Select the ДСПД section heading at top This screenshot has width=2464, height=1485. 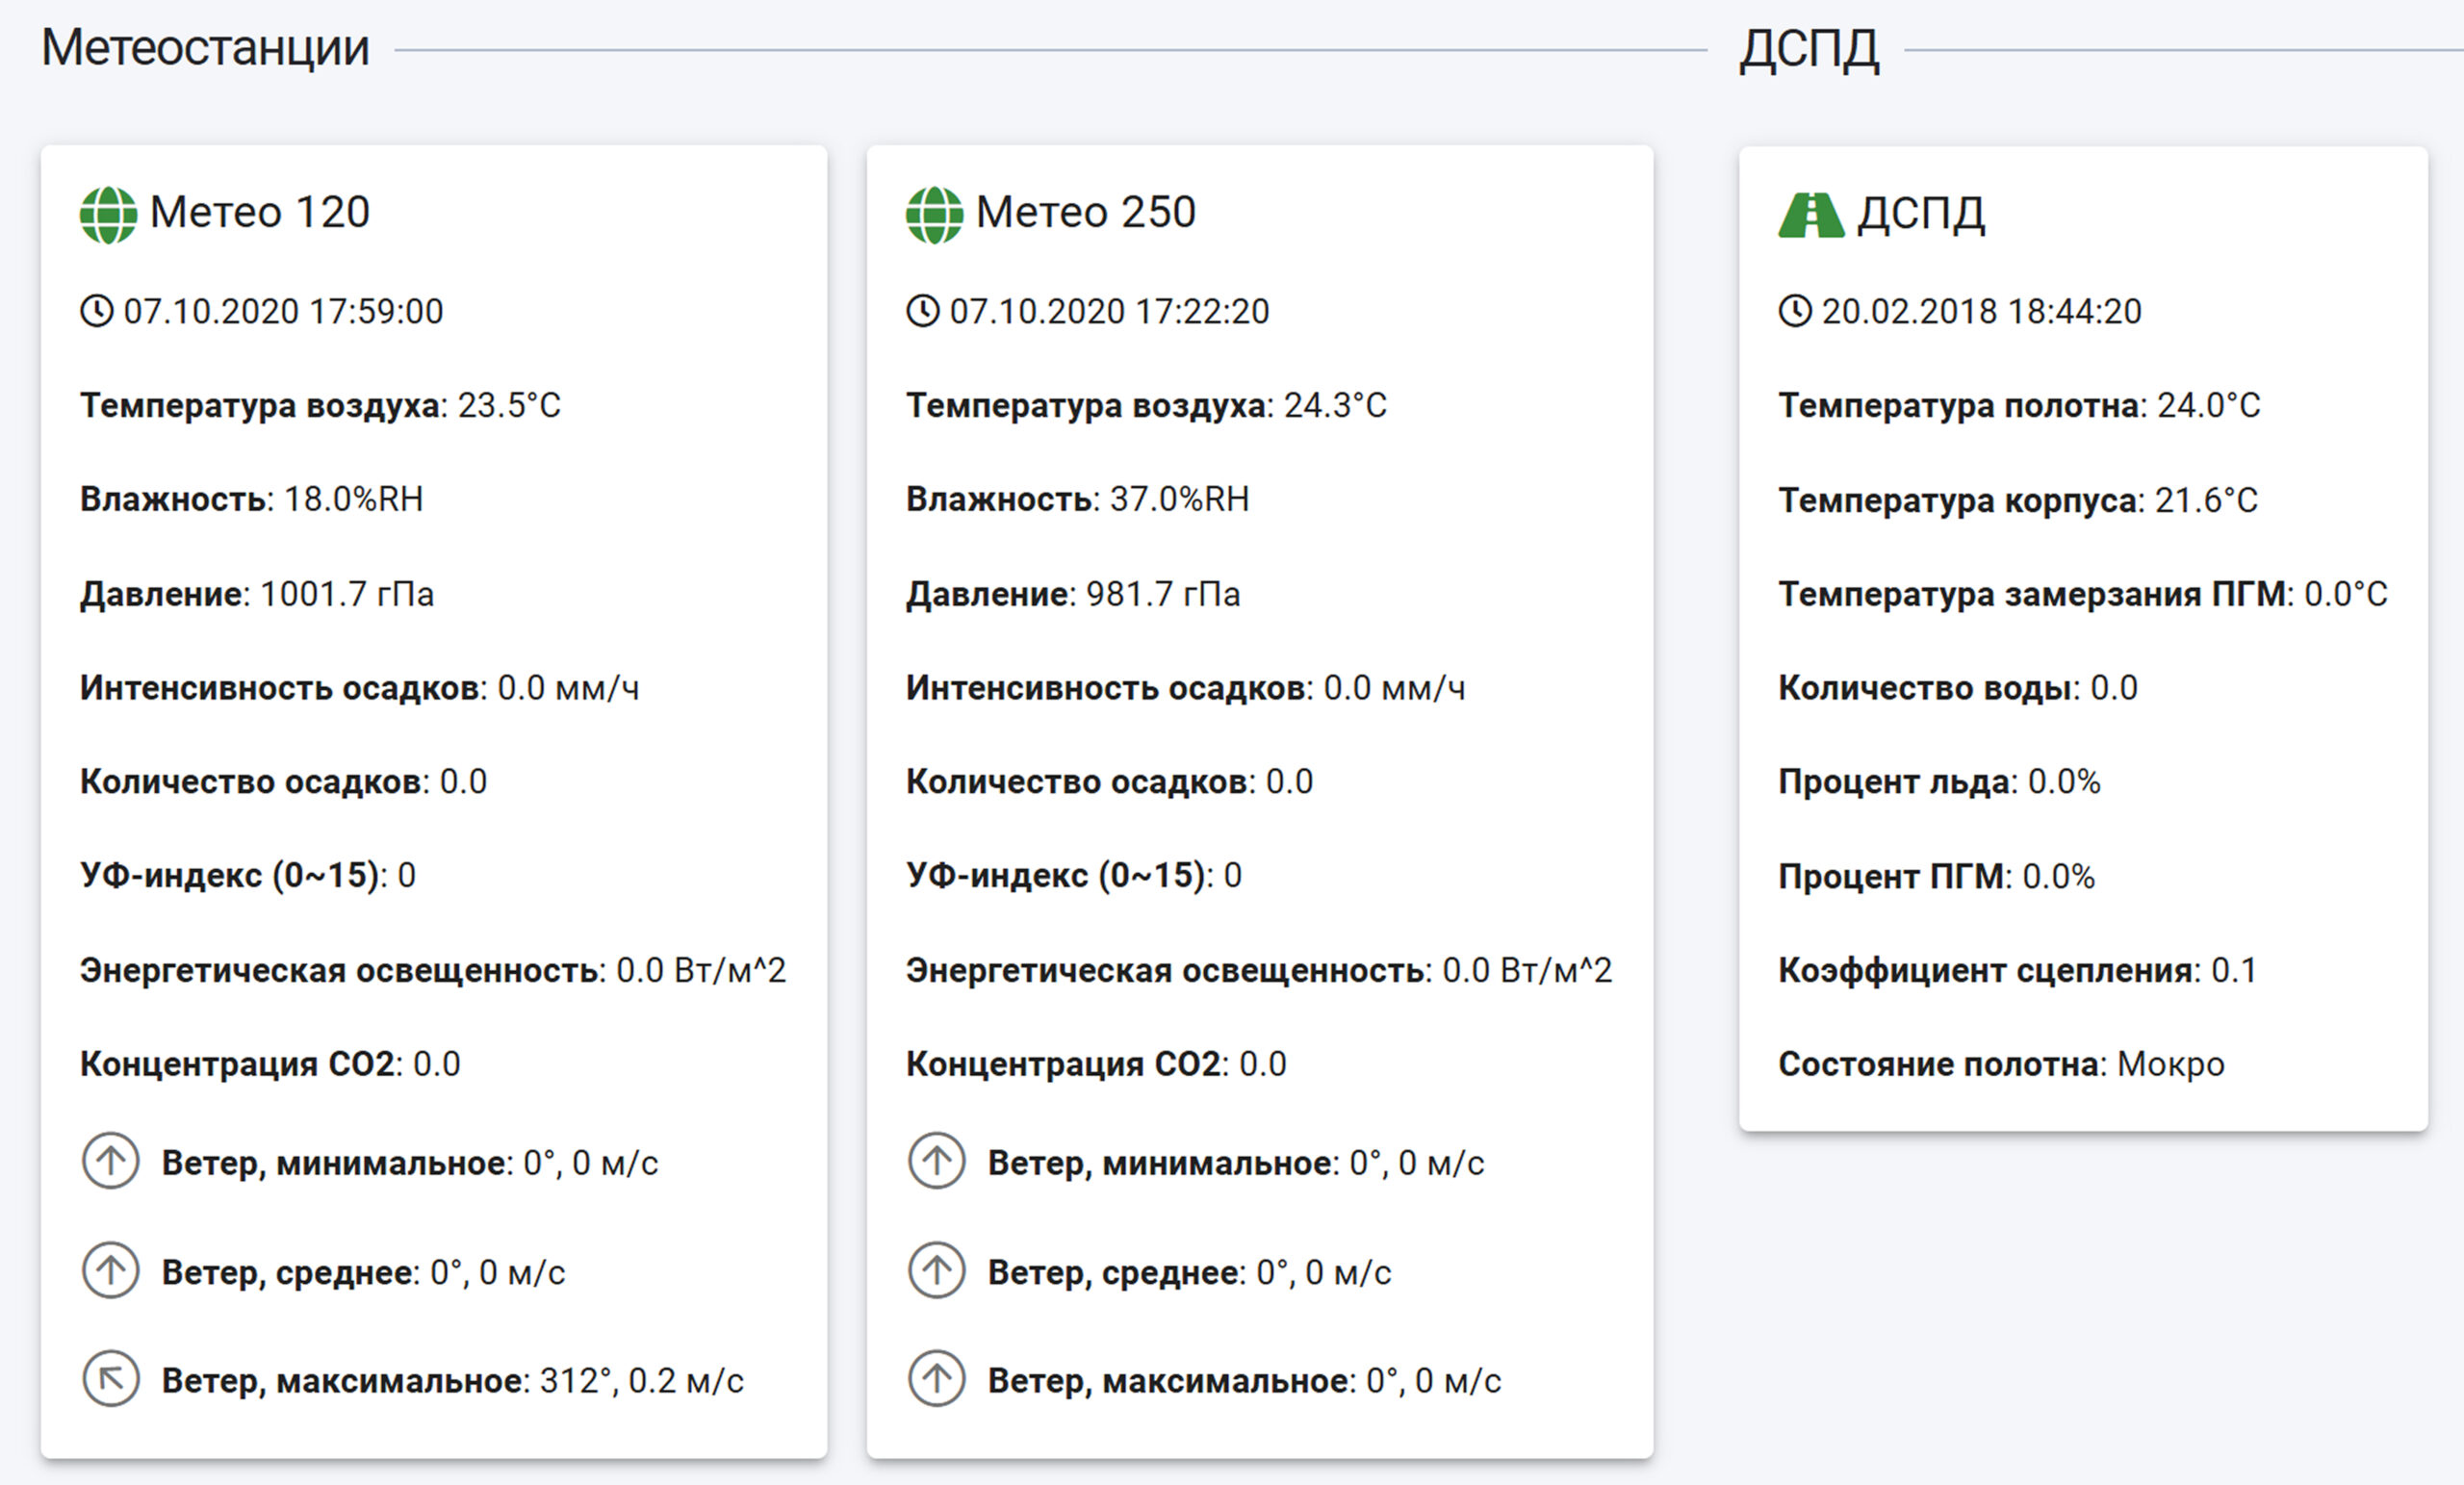coord(1808,48)
